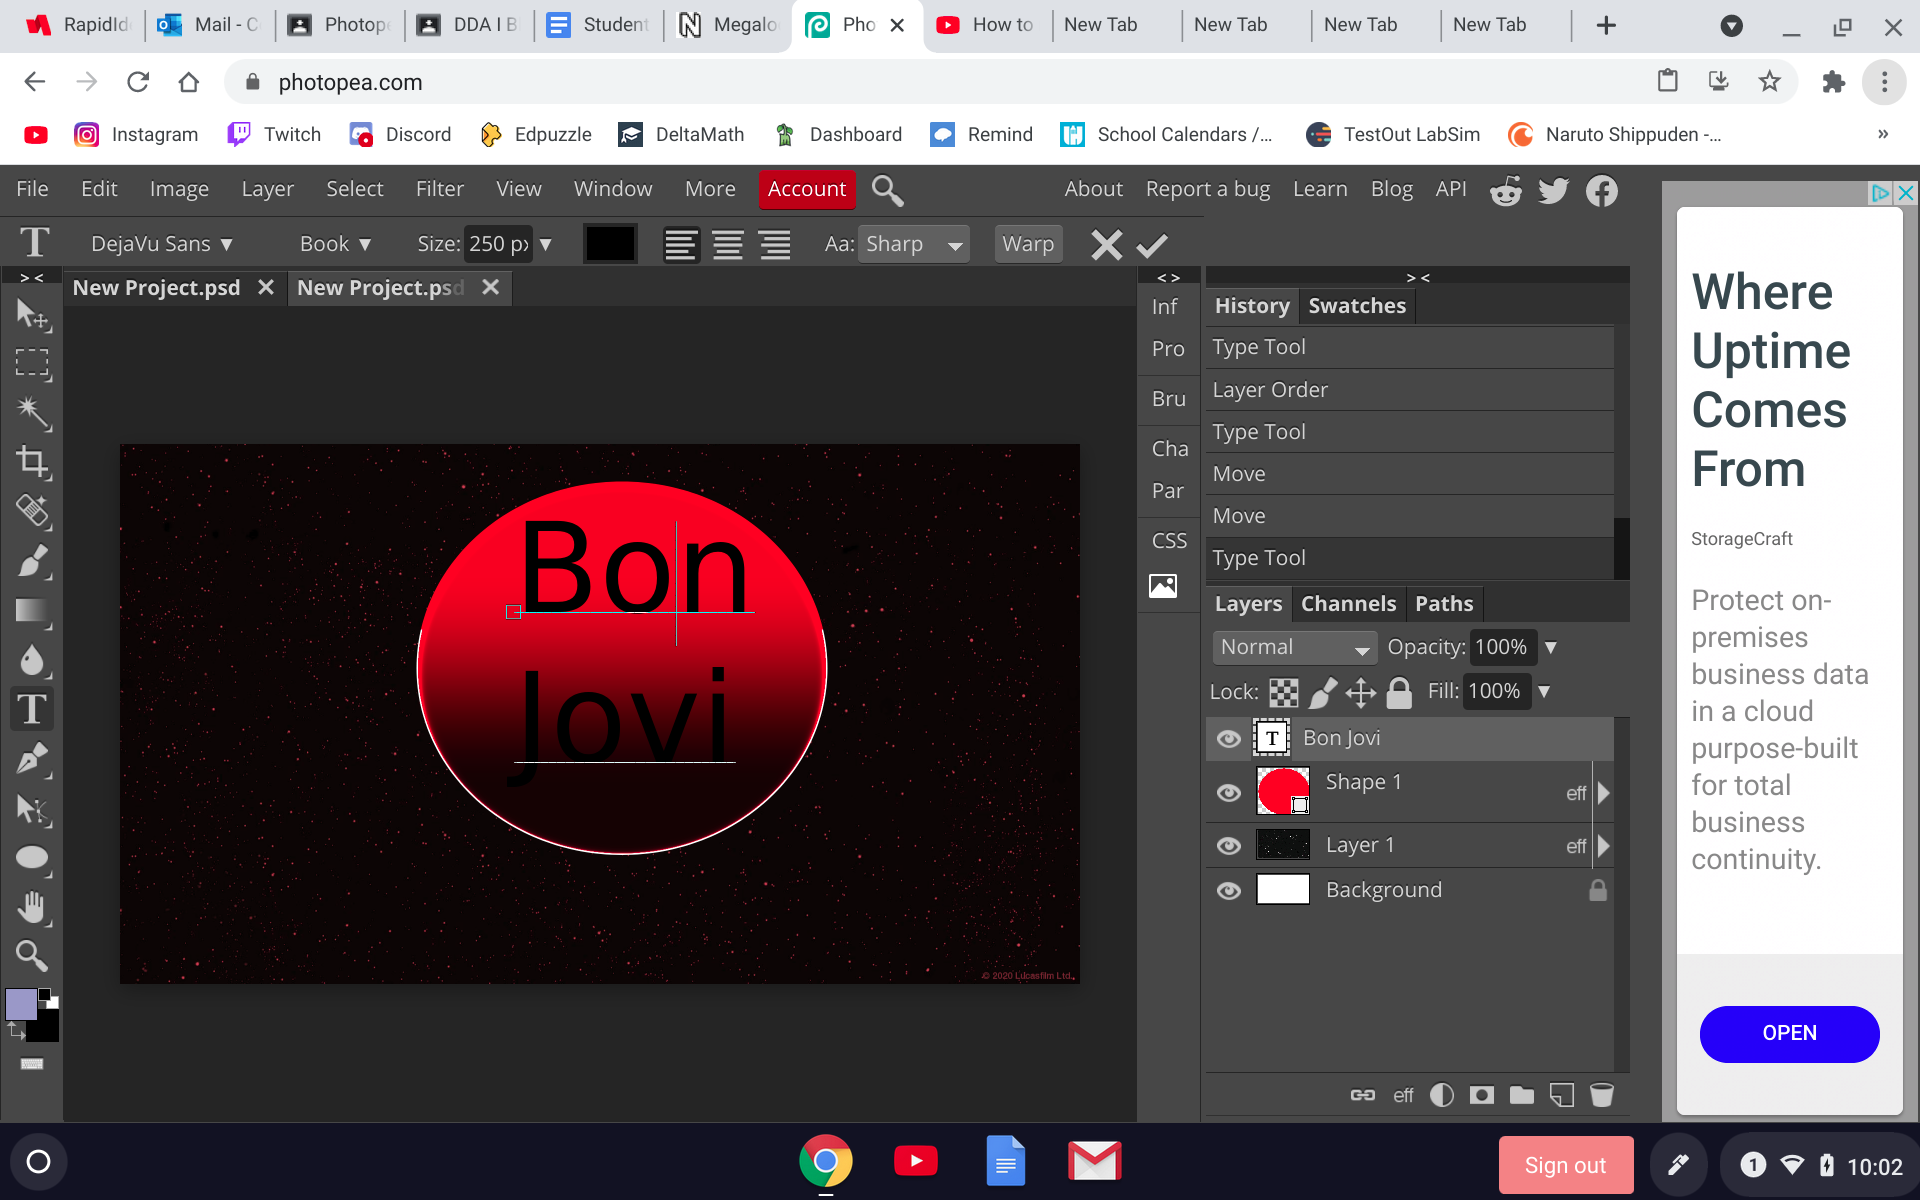The height and width of the screenshot is (1200, 1920).
Task: Click the search magnifier icon in menu bar
Action: (x=887, y=190)
